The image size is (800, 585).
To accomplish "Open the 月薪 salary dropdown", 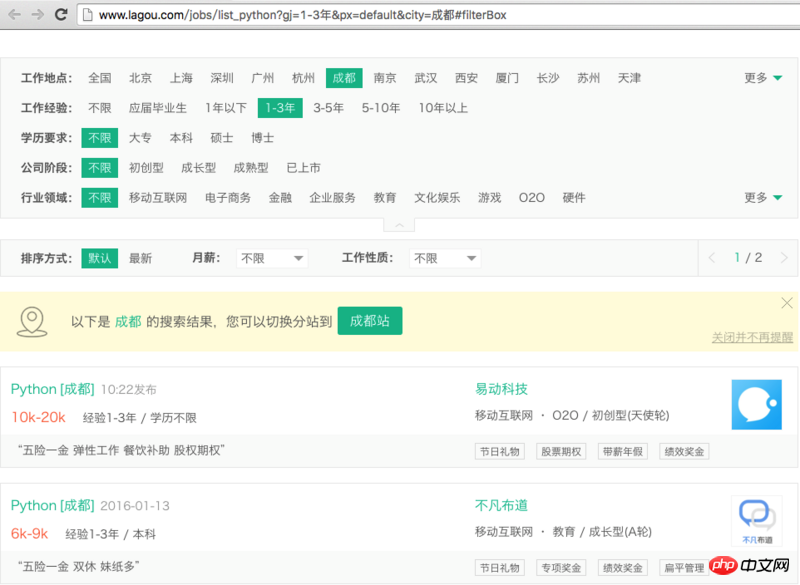I will click(x=272, y=258).
